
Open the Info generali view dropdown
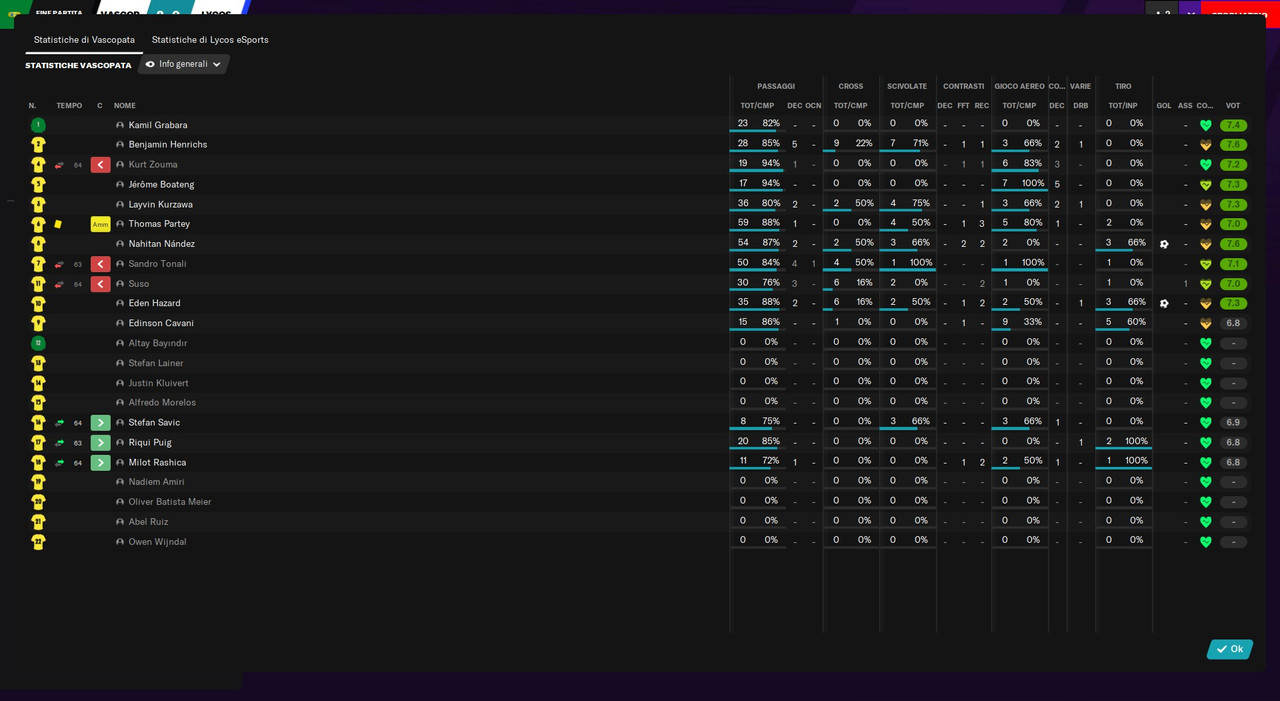click(183, 64)
